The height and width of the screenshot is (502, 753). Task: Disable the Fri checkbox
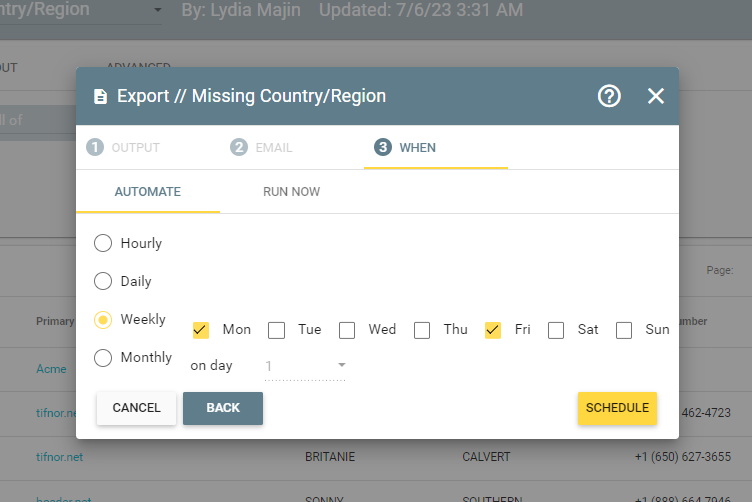[493, 330]
